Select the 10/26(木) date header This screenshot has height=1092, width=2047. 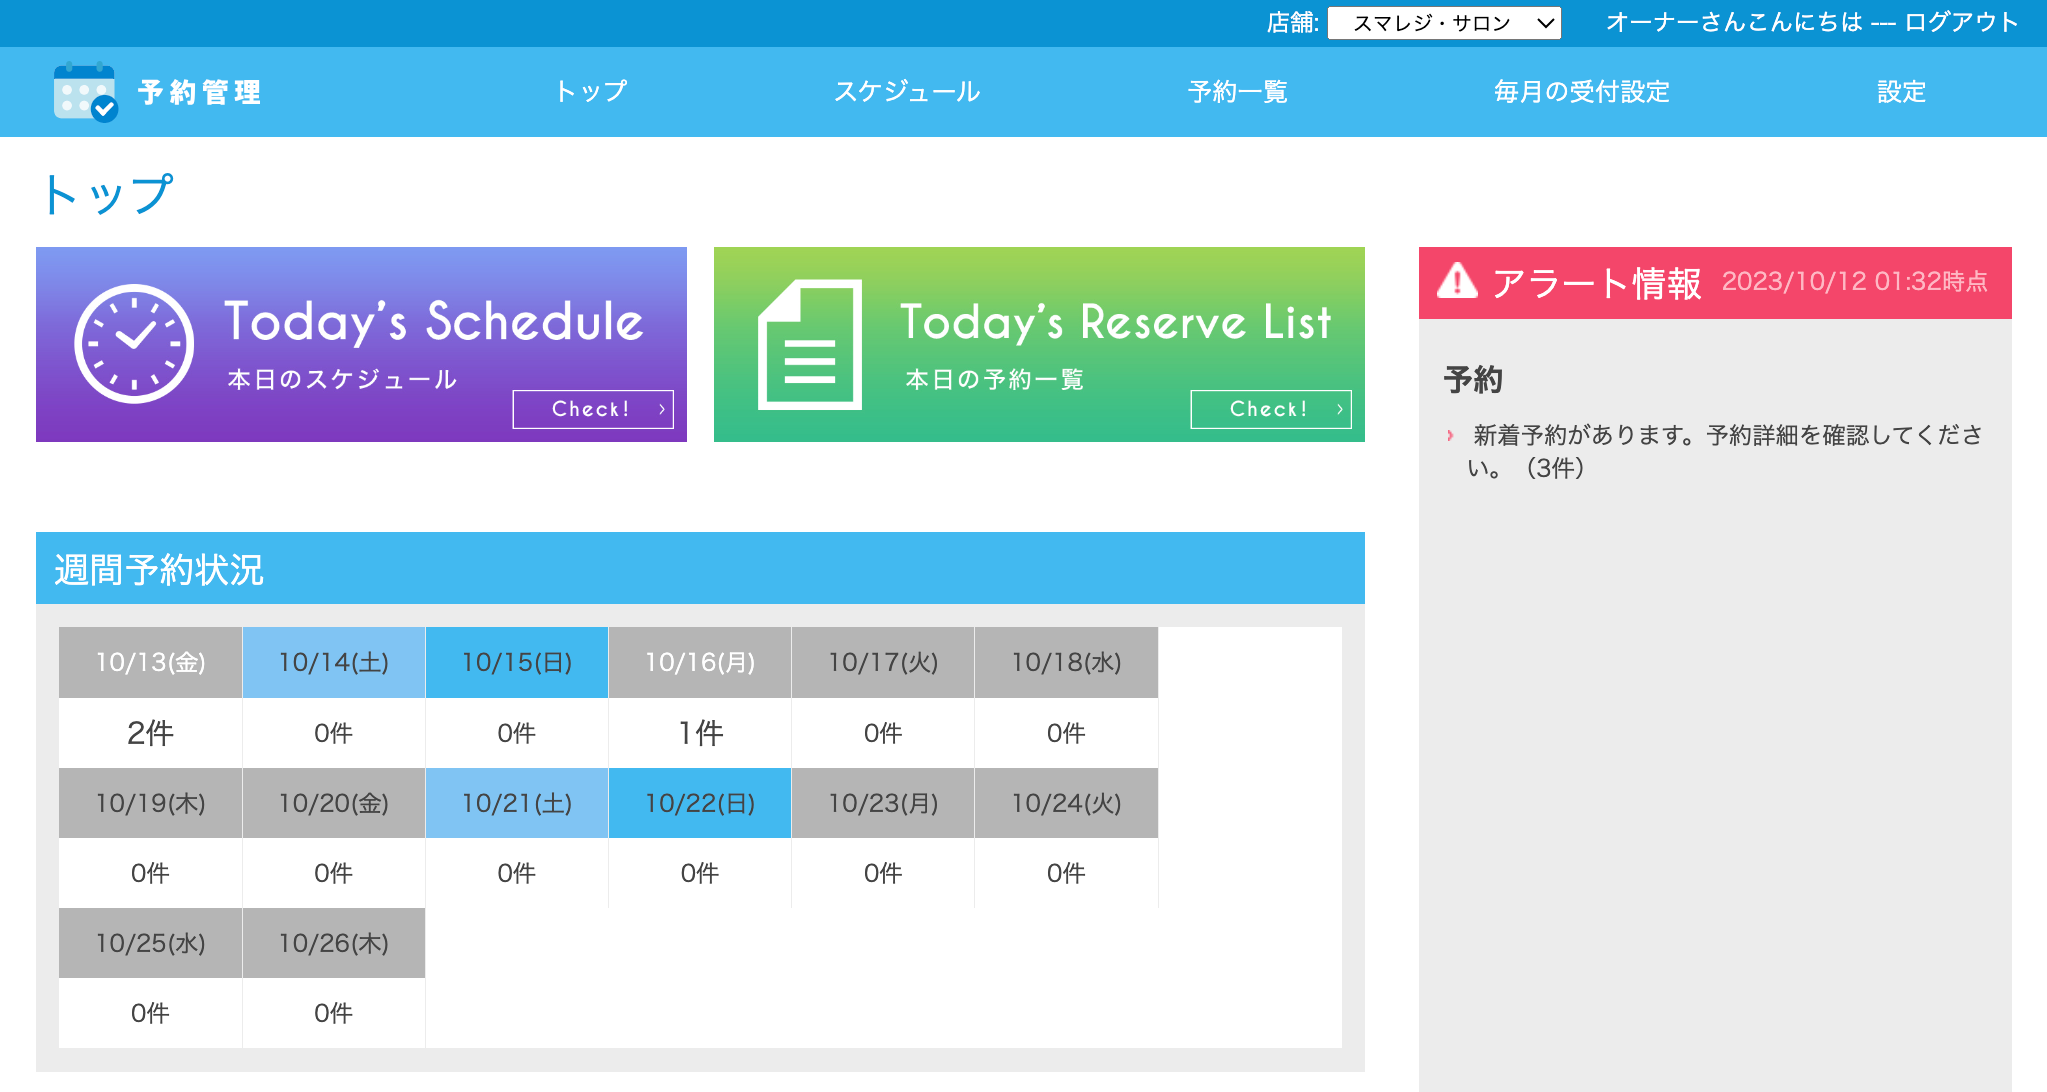pyautogui.click(x=334, y=943)
